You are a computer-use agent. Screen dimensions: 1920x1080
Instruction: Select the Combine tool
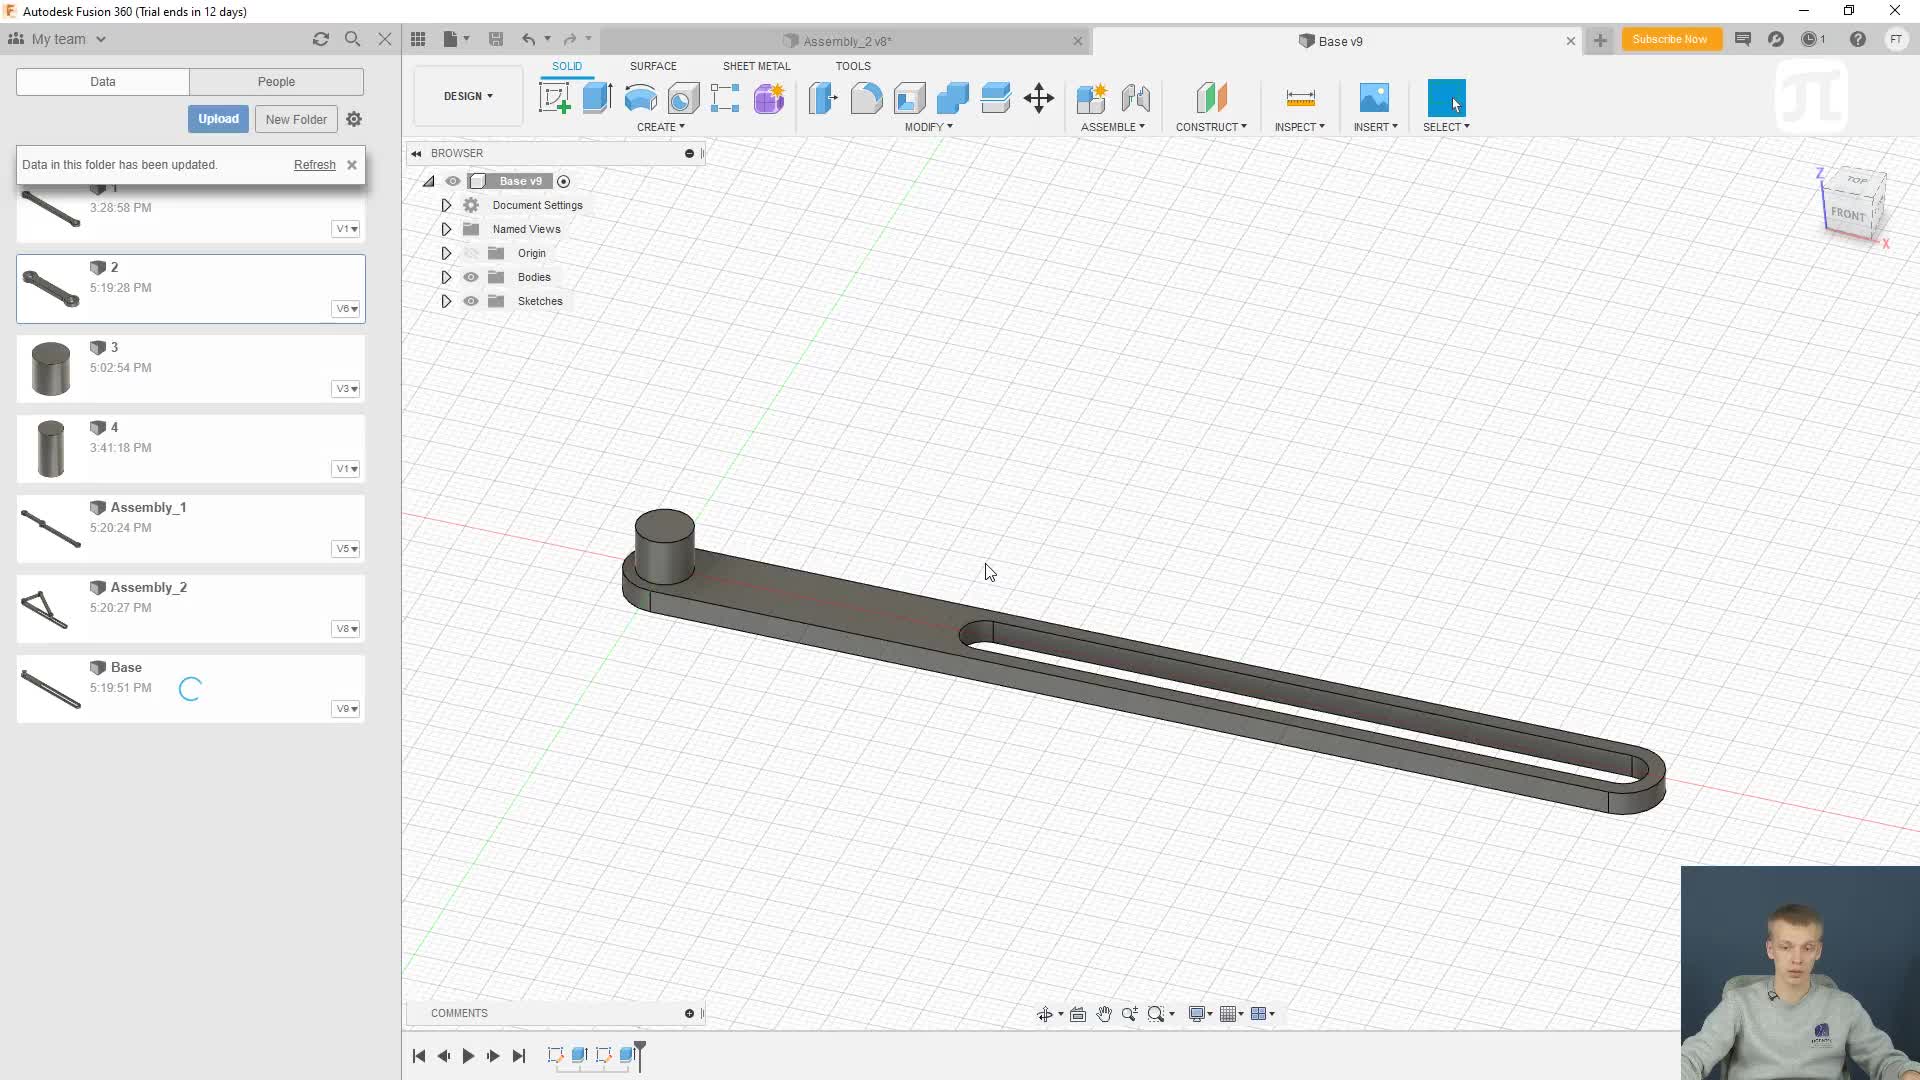[952, 98]
